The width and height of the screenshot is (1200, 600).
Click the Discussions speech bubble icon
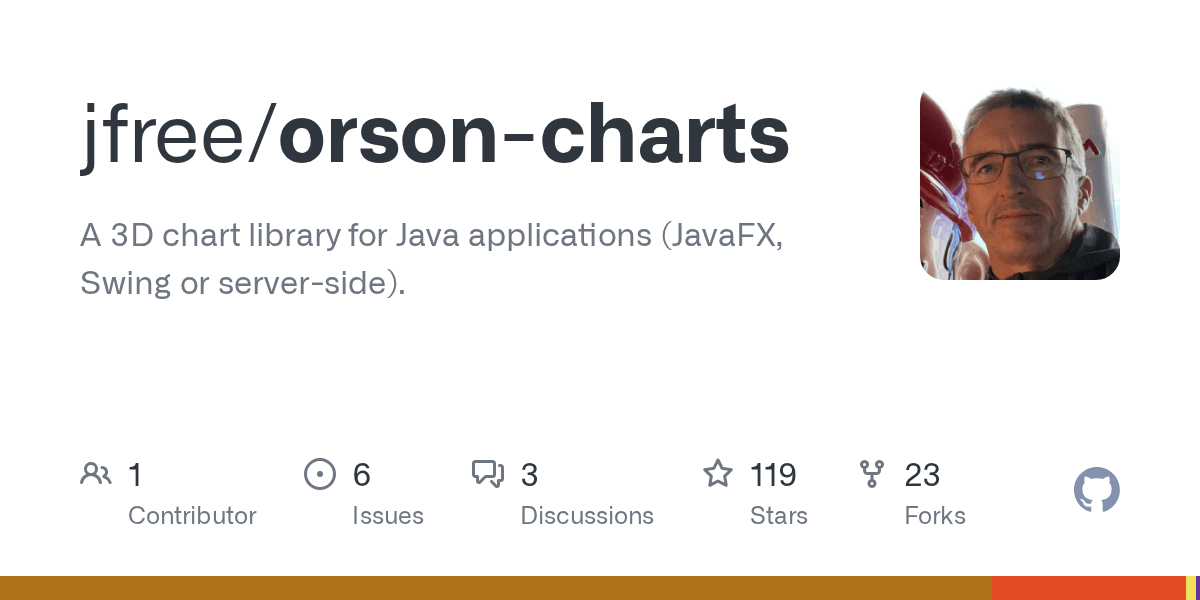point(488,474)
